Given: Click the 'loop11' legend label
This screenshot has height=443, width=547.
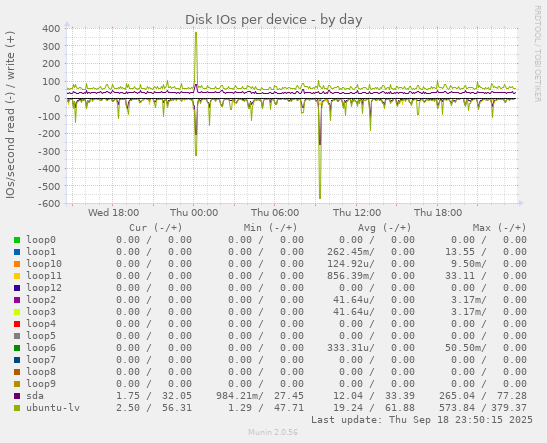Looking at the screenshot, I should tap(44, 276).
